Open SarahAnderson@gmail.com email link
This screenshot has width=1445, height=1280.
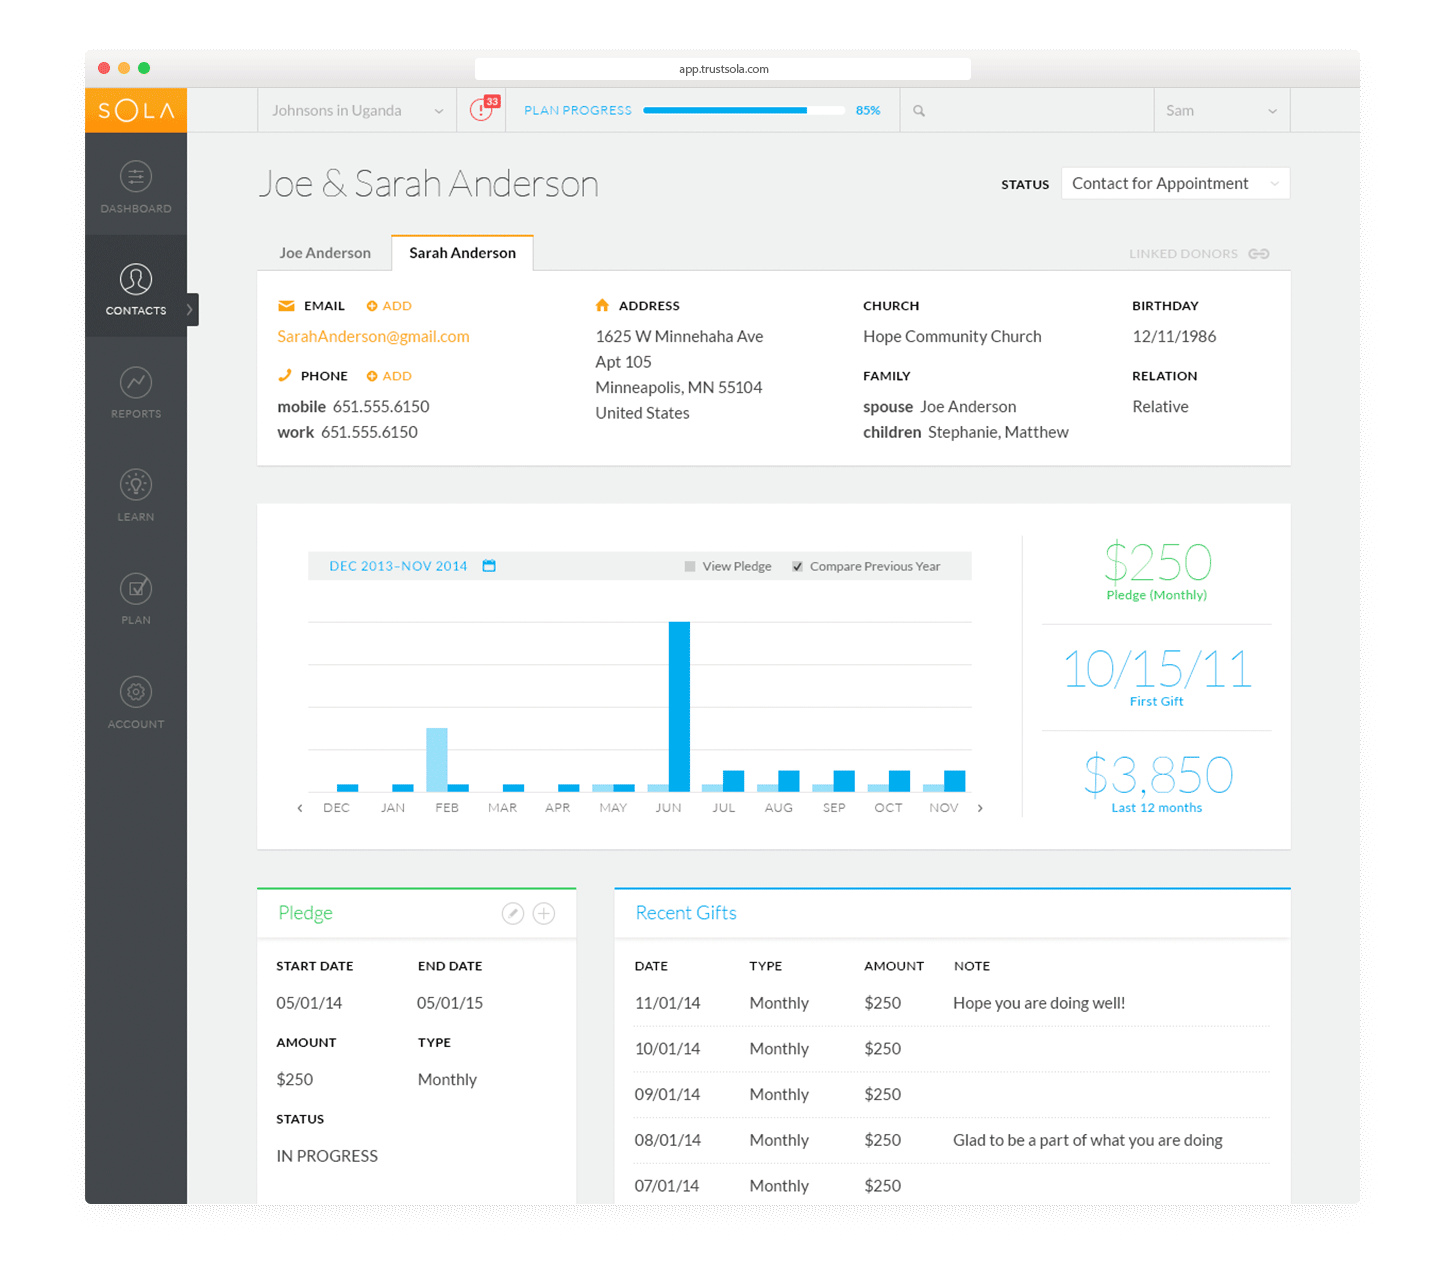pos(373,336)
